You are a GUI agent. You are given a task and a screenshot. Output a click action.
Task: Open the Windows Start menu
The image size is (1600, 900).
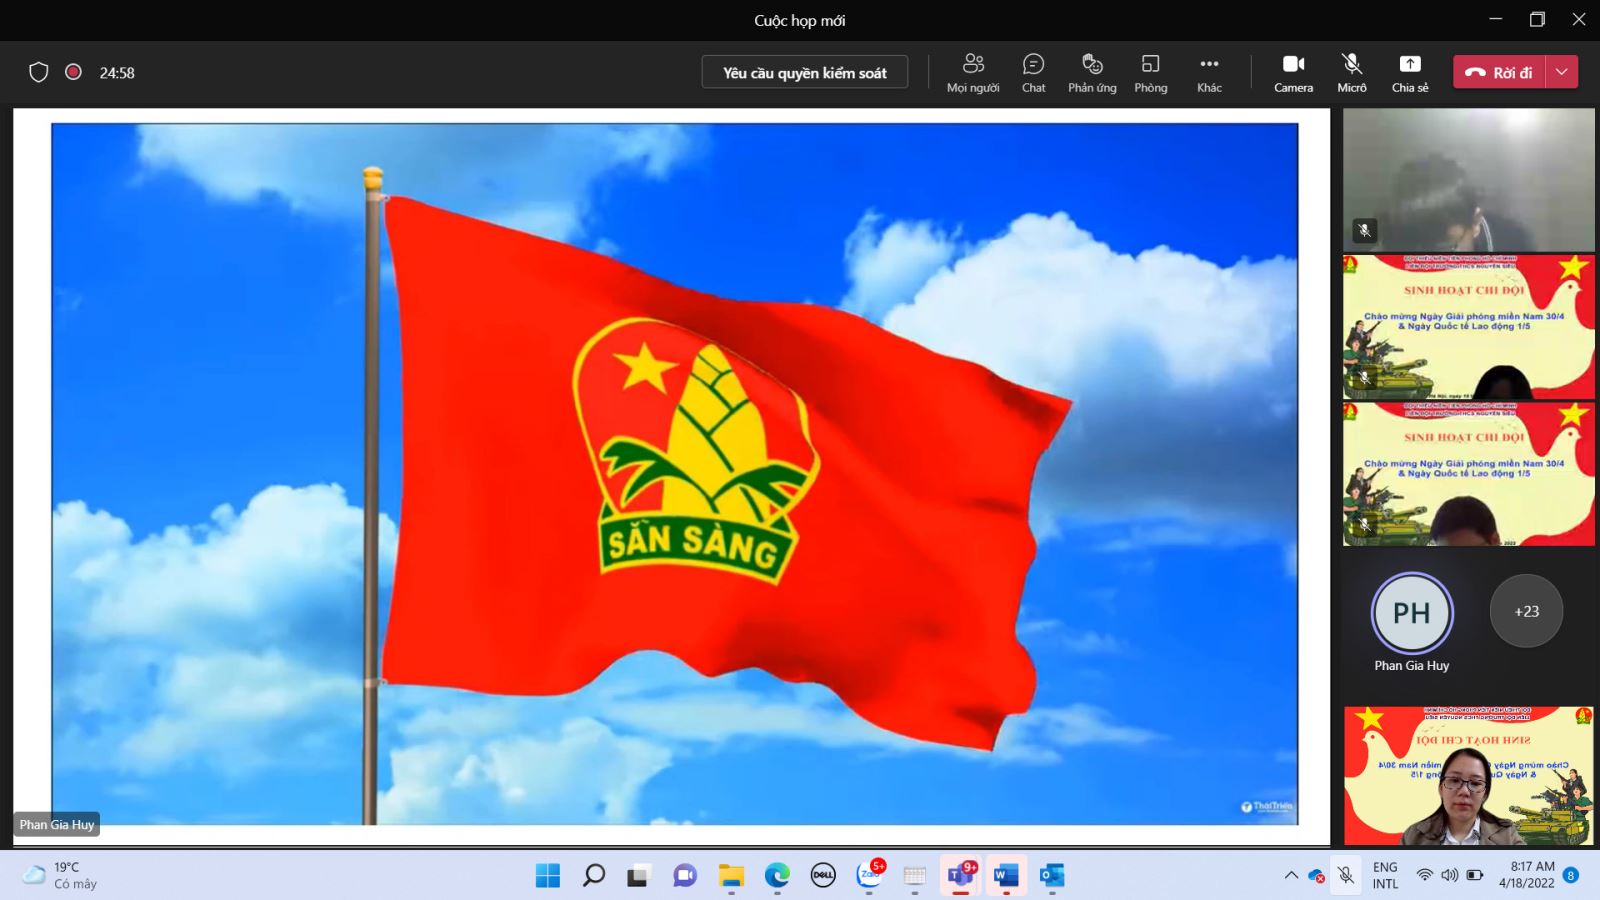click(x=548, y=876)
